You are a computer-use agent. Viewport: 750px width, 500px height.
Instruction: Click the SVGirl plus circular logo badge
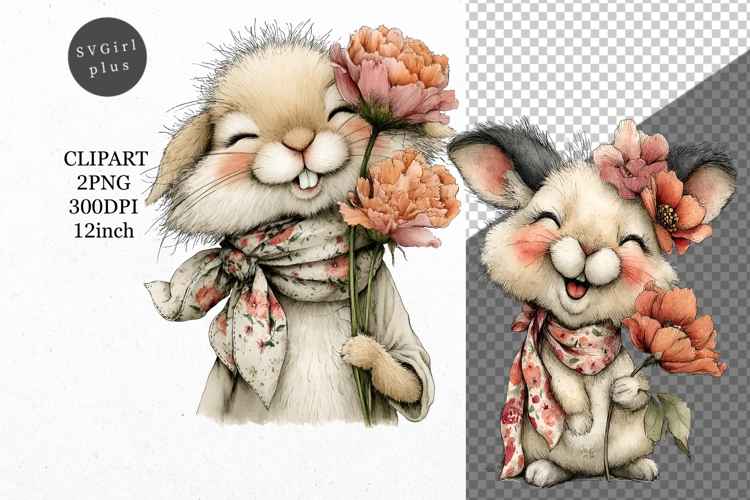pos(107,57)
